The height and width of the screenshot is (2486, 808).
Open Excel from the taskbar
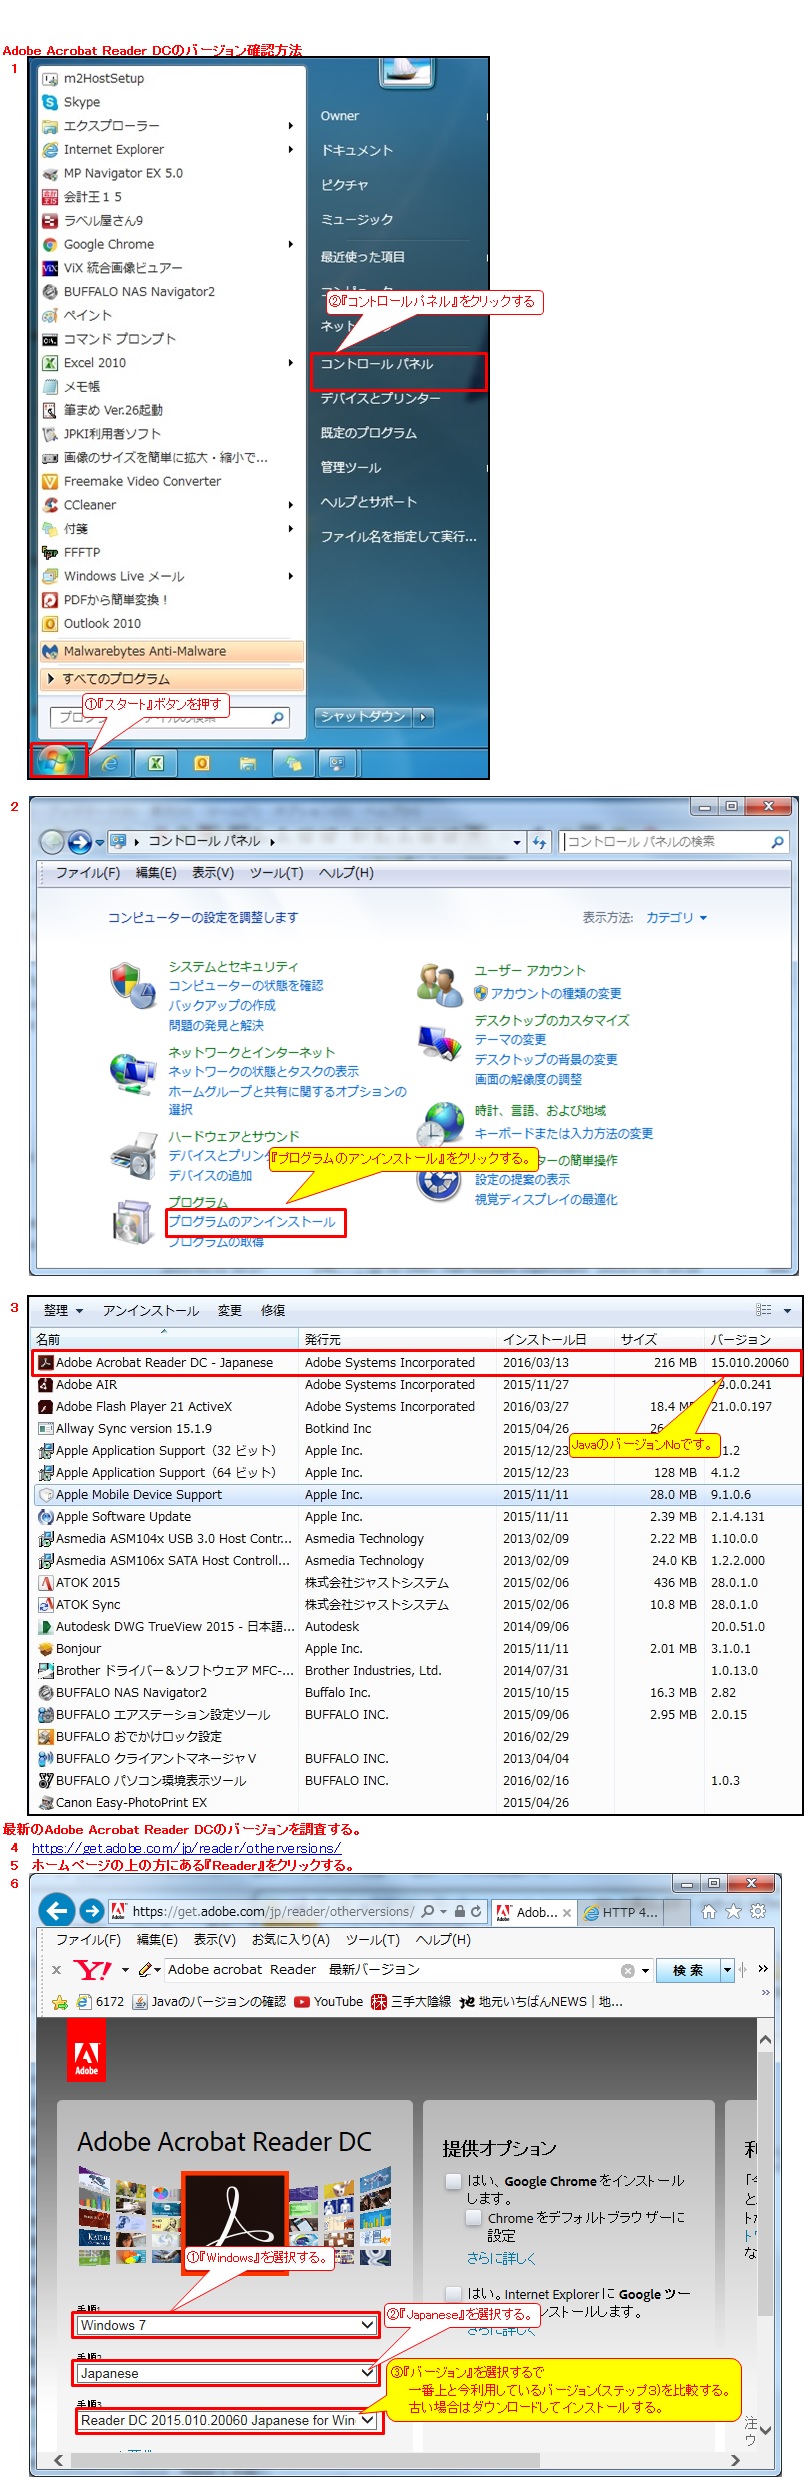click(156, 763)
